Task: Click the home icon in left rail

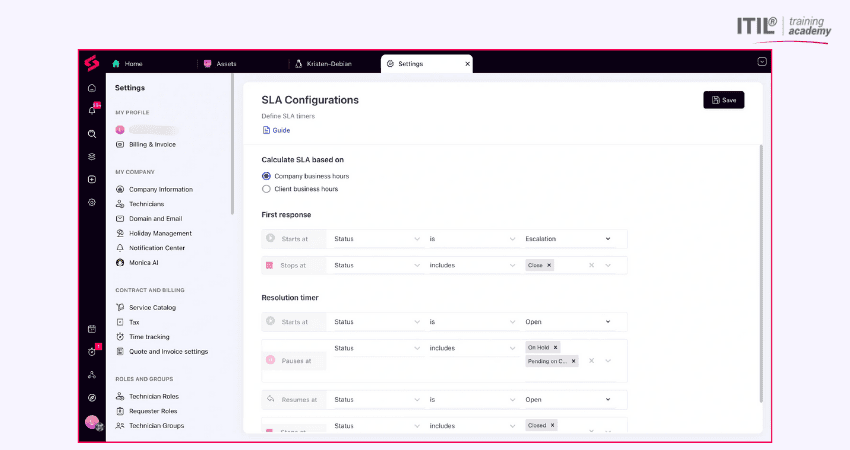Action: pyautogui.click(x=92, y=88)
